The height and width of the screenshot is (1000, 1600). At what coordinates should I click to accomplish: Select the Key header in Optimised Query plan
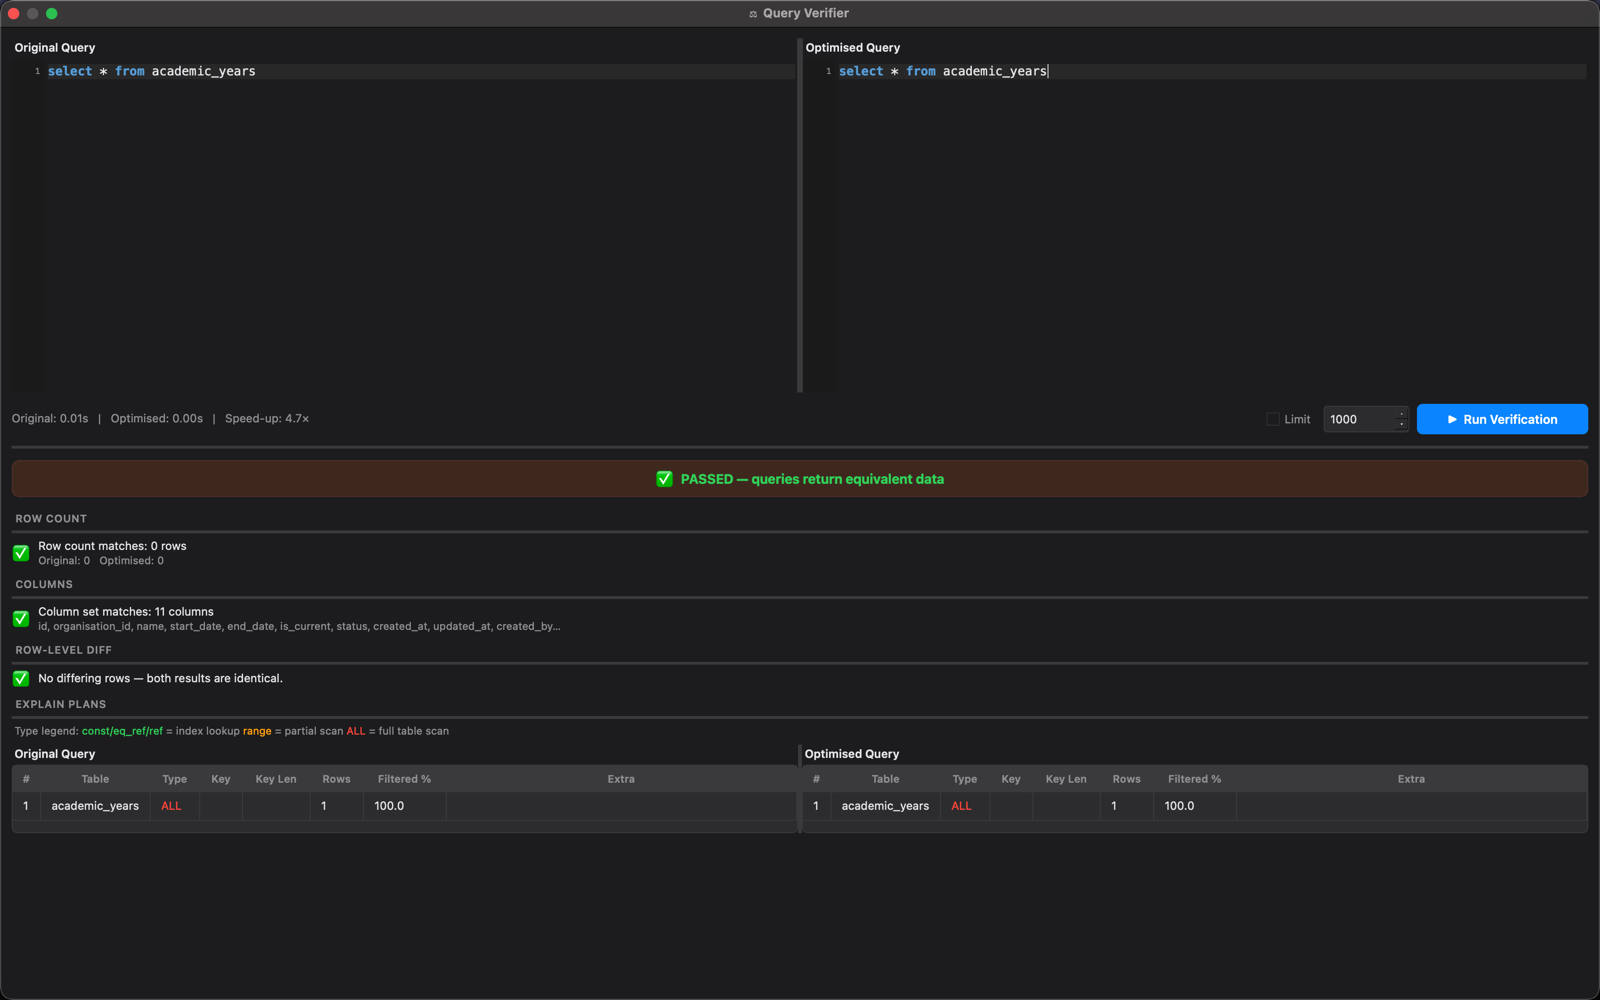click(1011, 779)
